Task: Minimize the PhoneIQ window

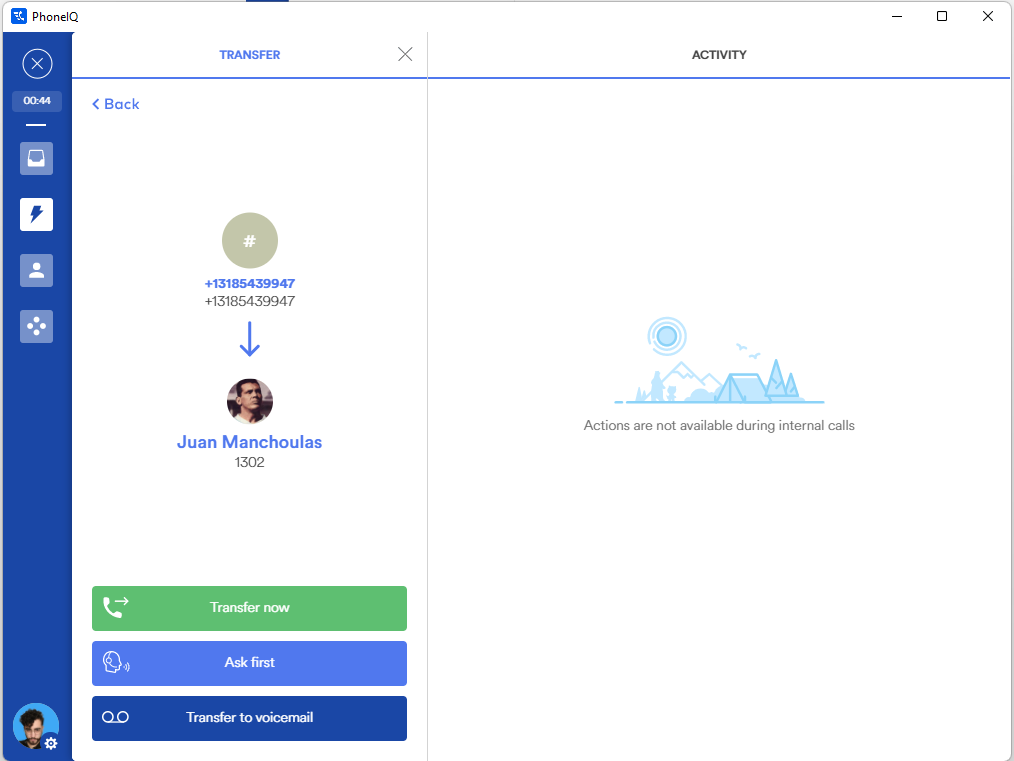Action: coord(896,16)
